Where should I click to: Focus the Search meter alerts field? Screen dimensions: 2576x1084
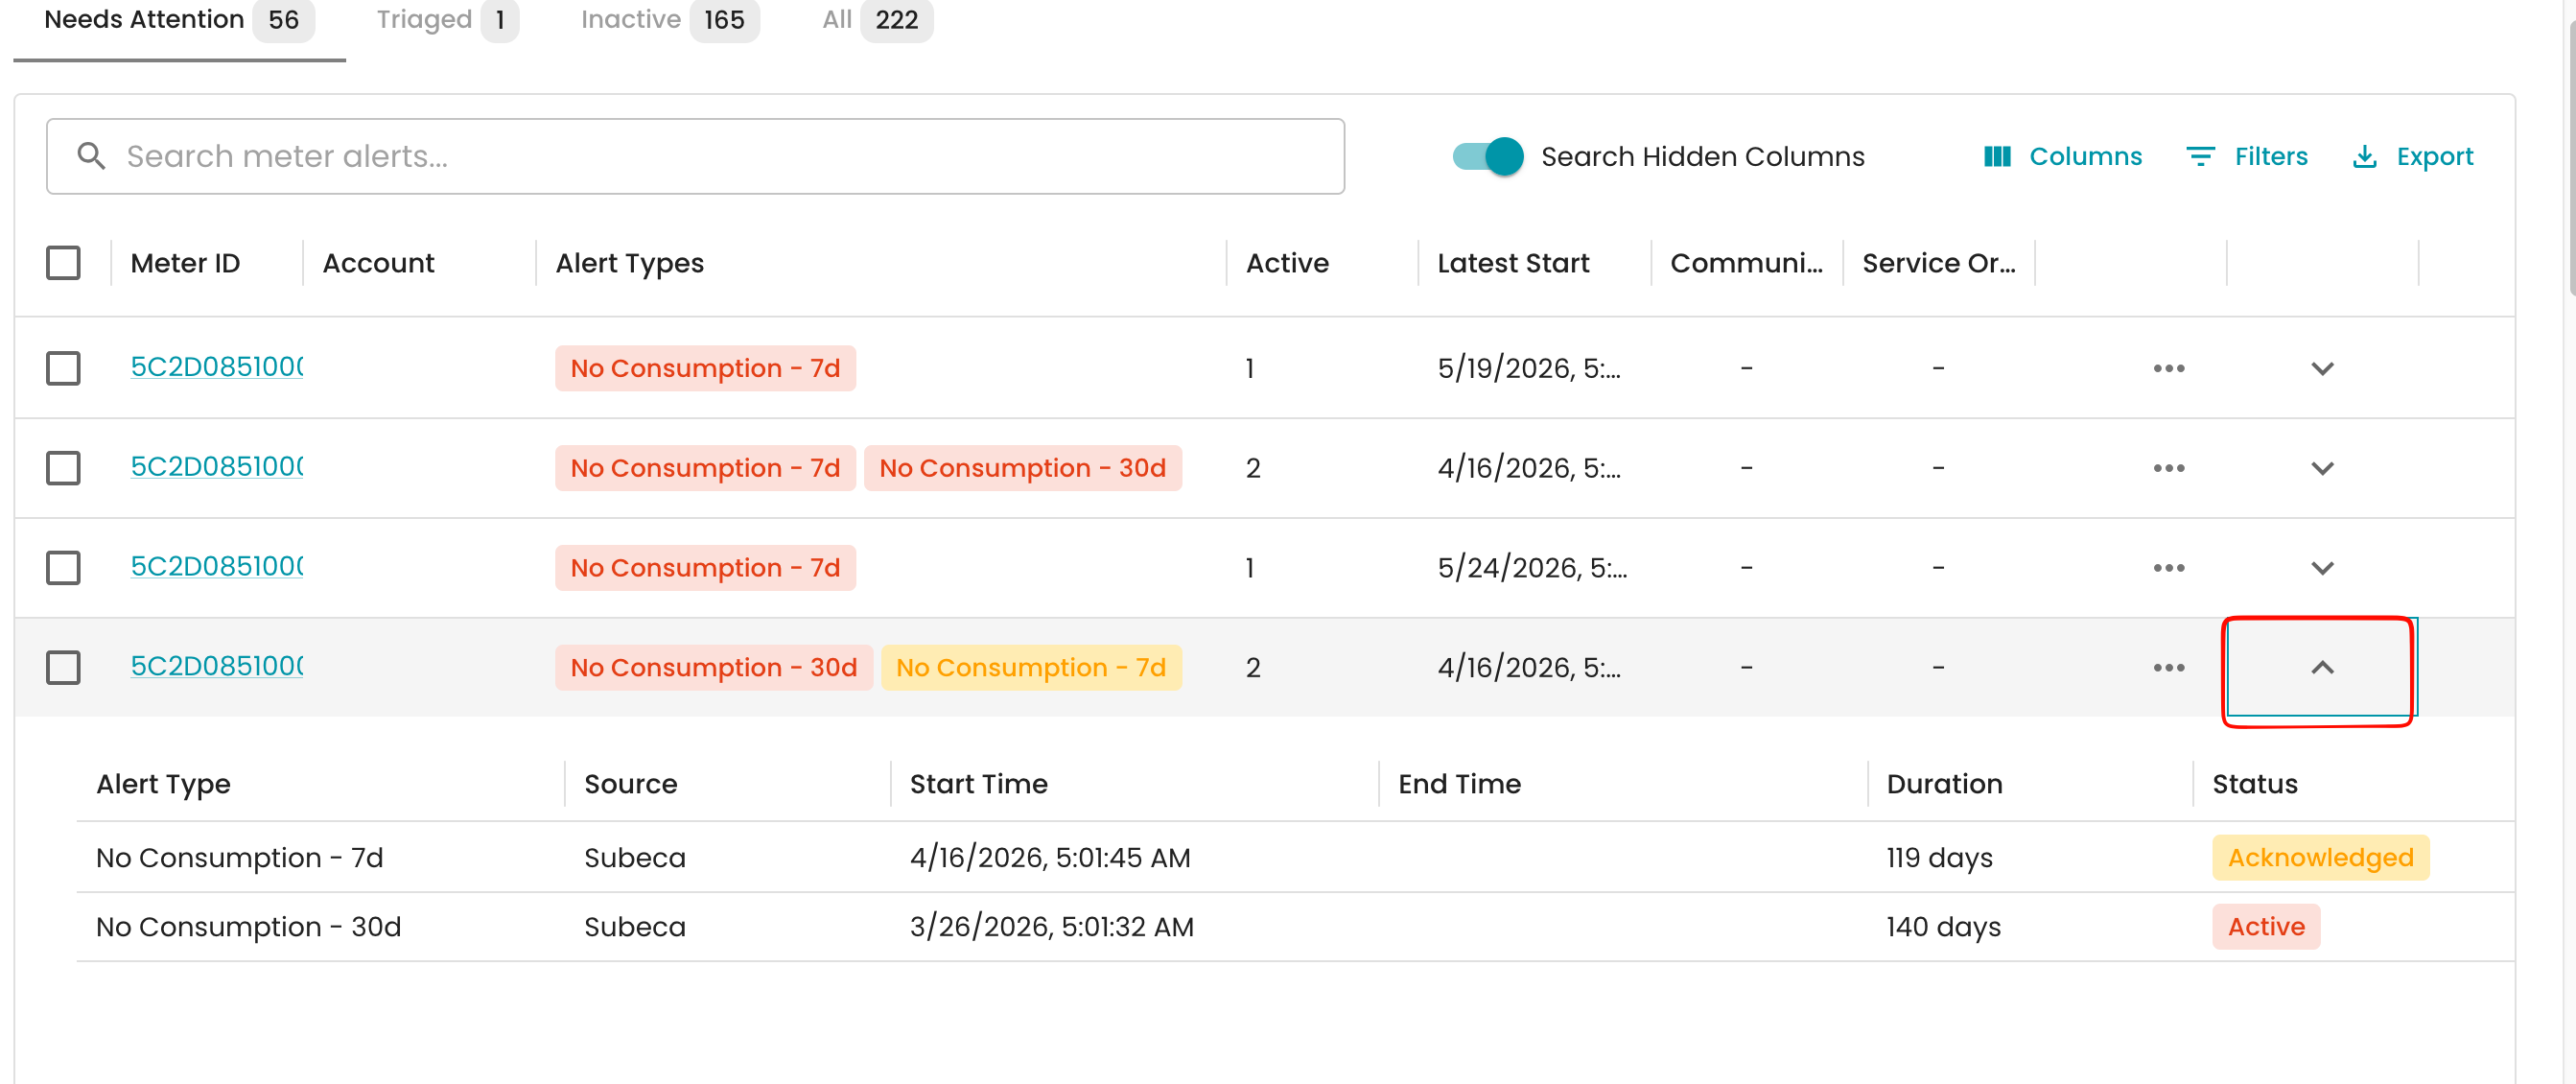pos(695,156)
